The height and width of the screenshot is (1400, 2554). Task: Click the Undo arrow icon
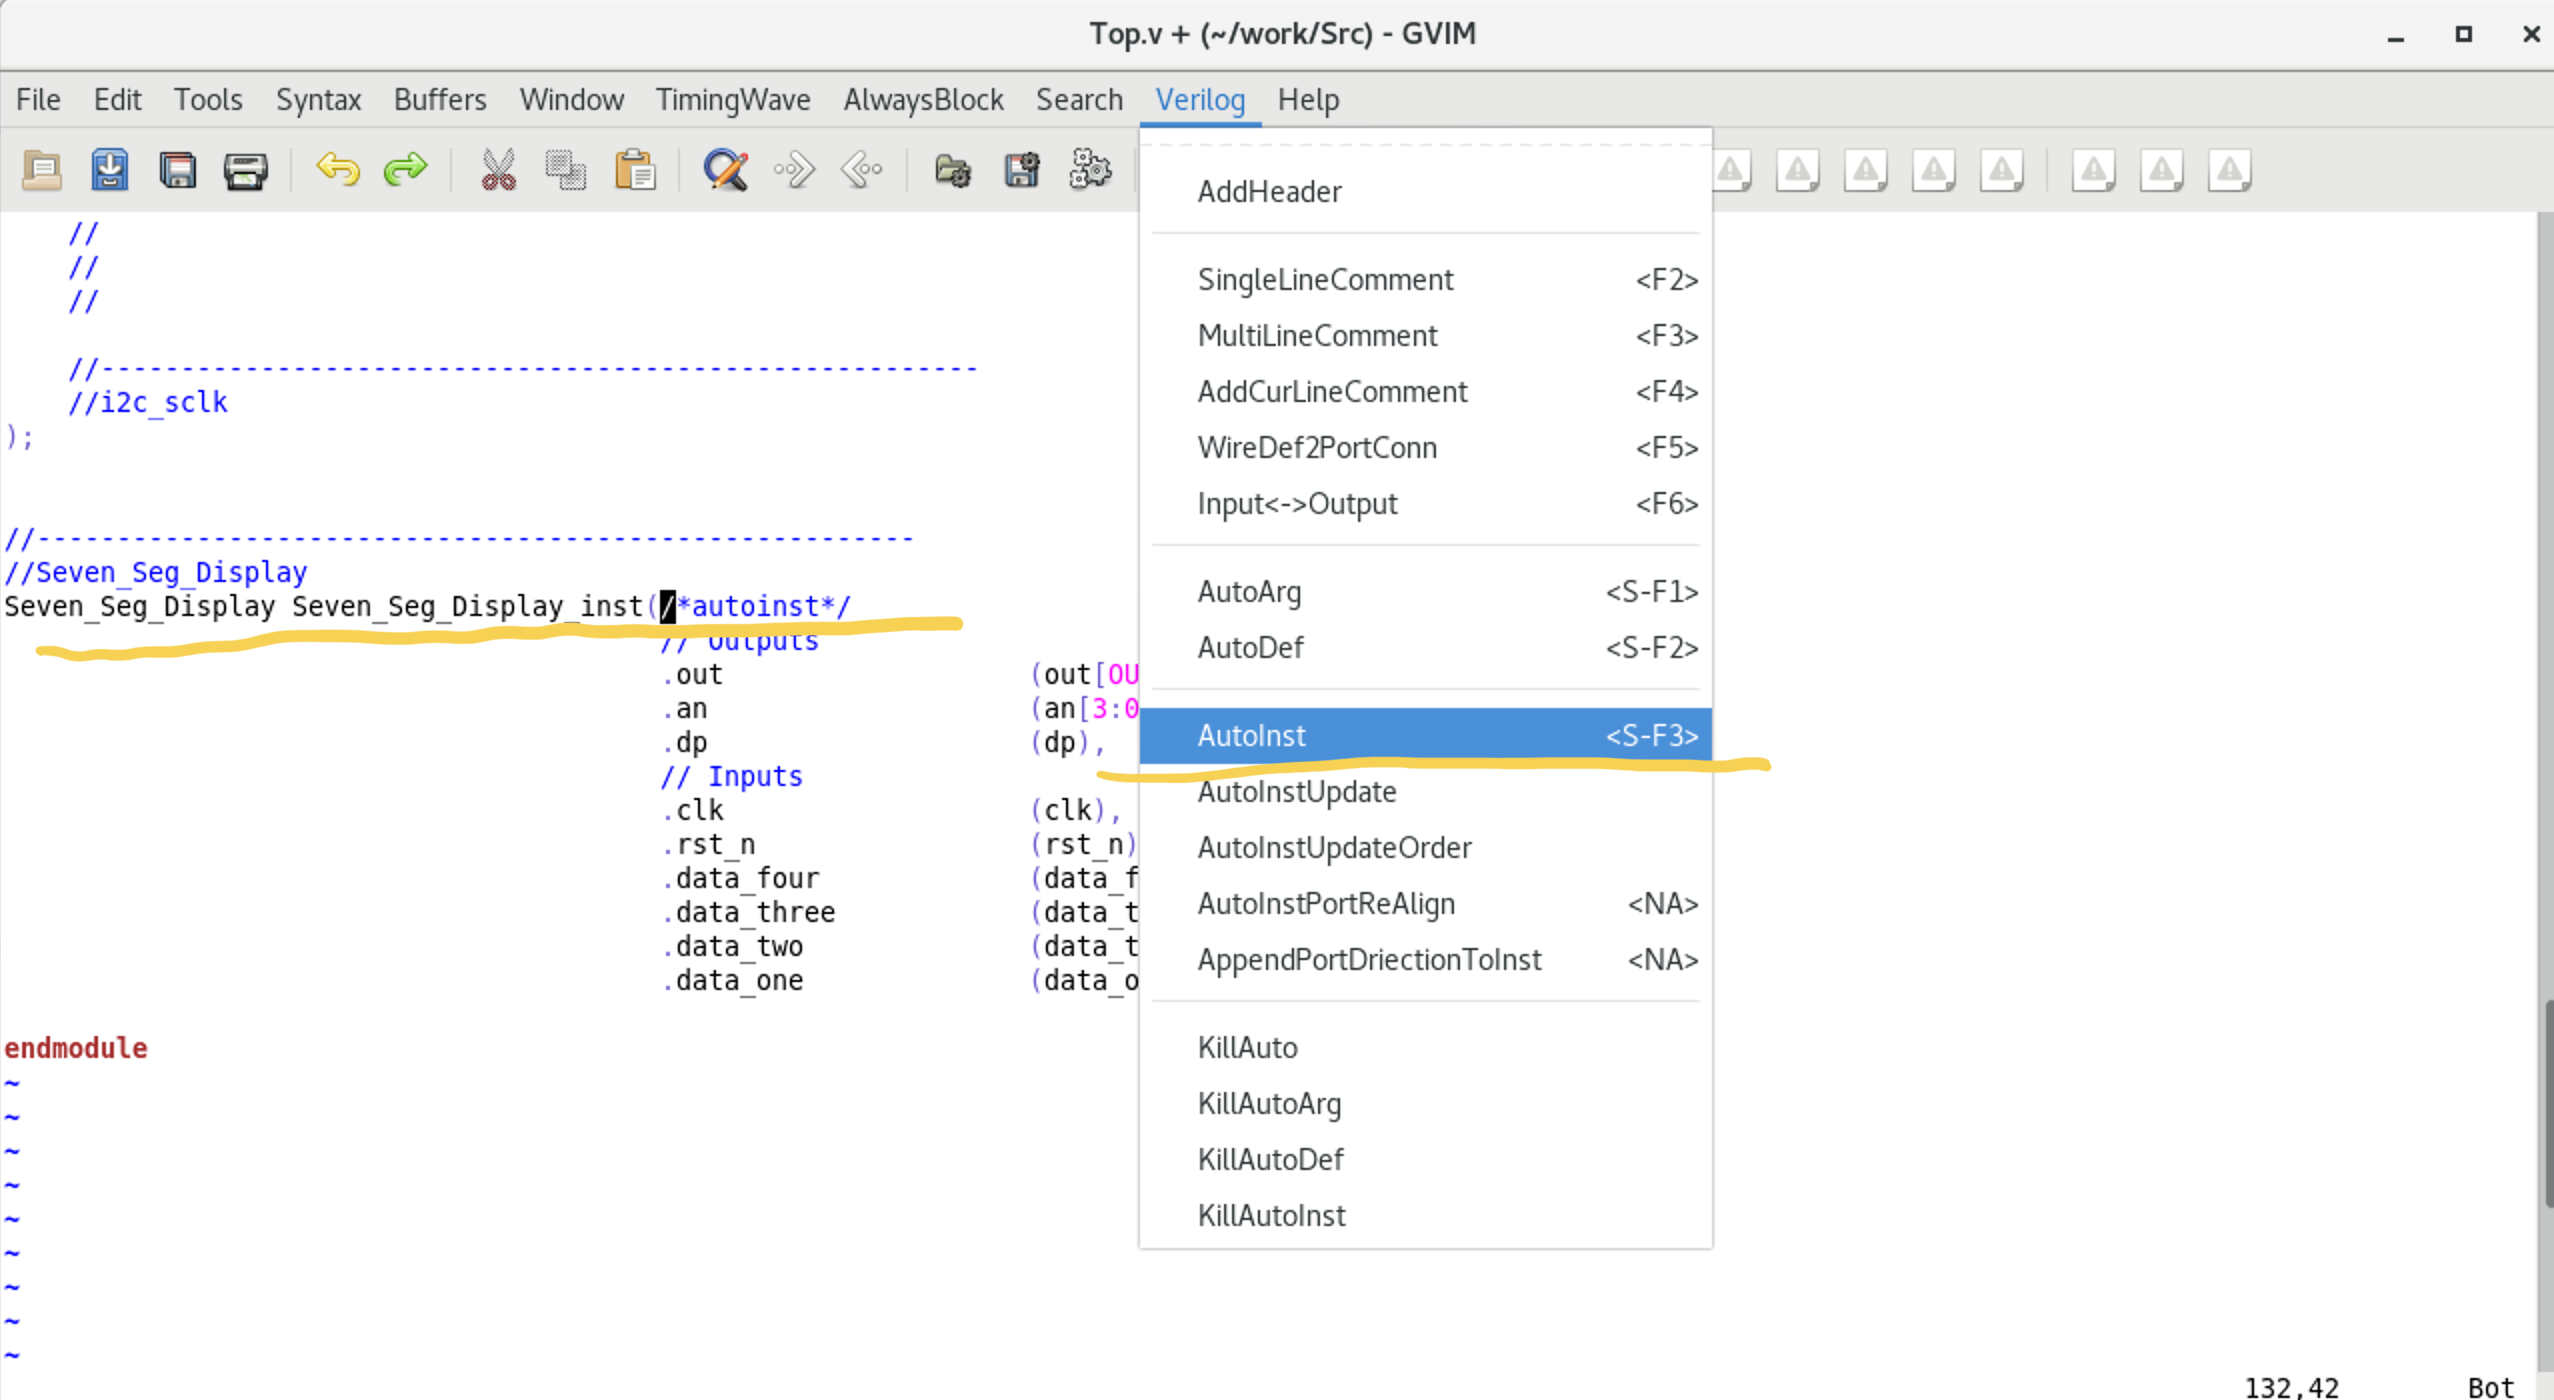click(338, 170)
